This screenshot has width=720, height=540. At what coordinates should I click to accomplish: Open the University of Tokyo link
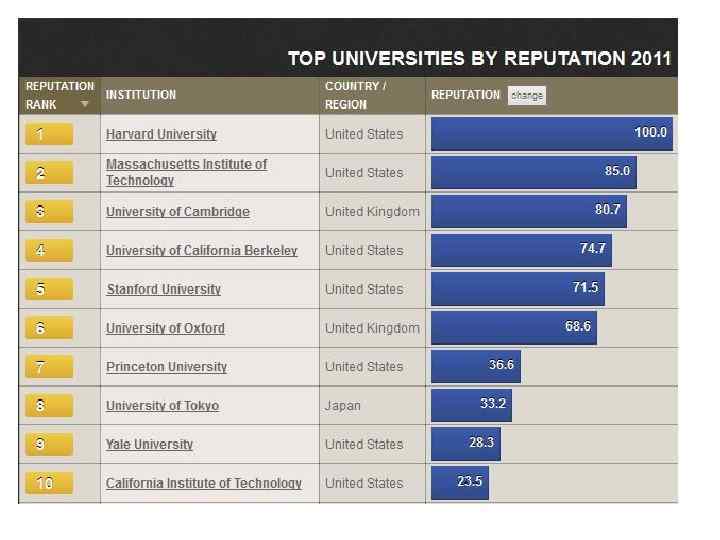point(162,406)
